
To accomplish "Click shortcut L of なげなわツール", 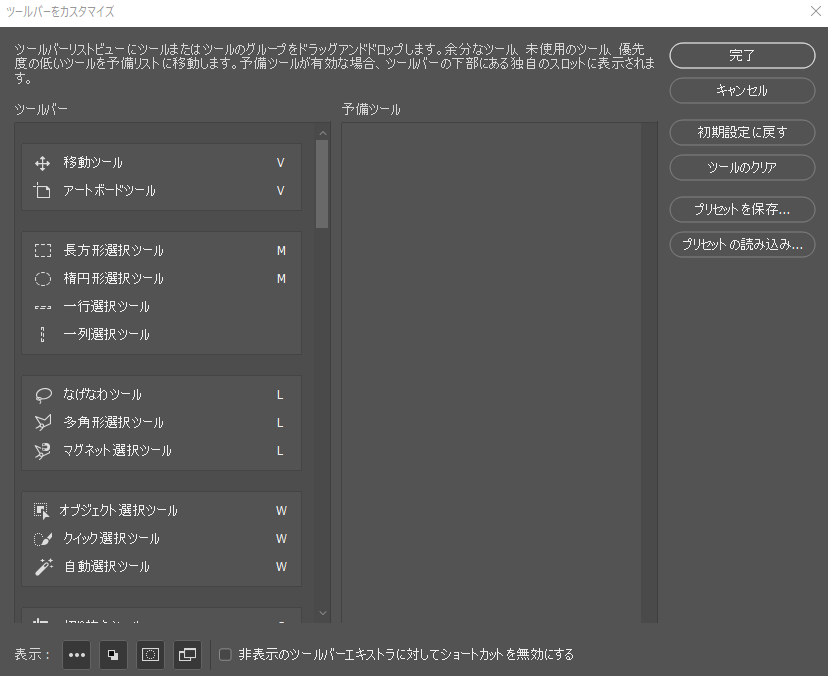I will coord(280,395).
